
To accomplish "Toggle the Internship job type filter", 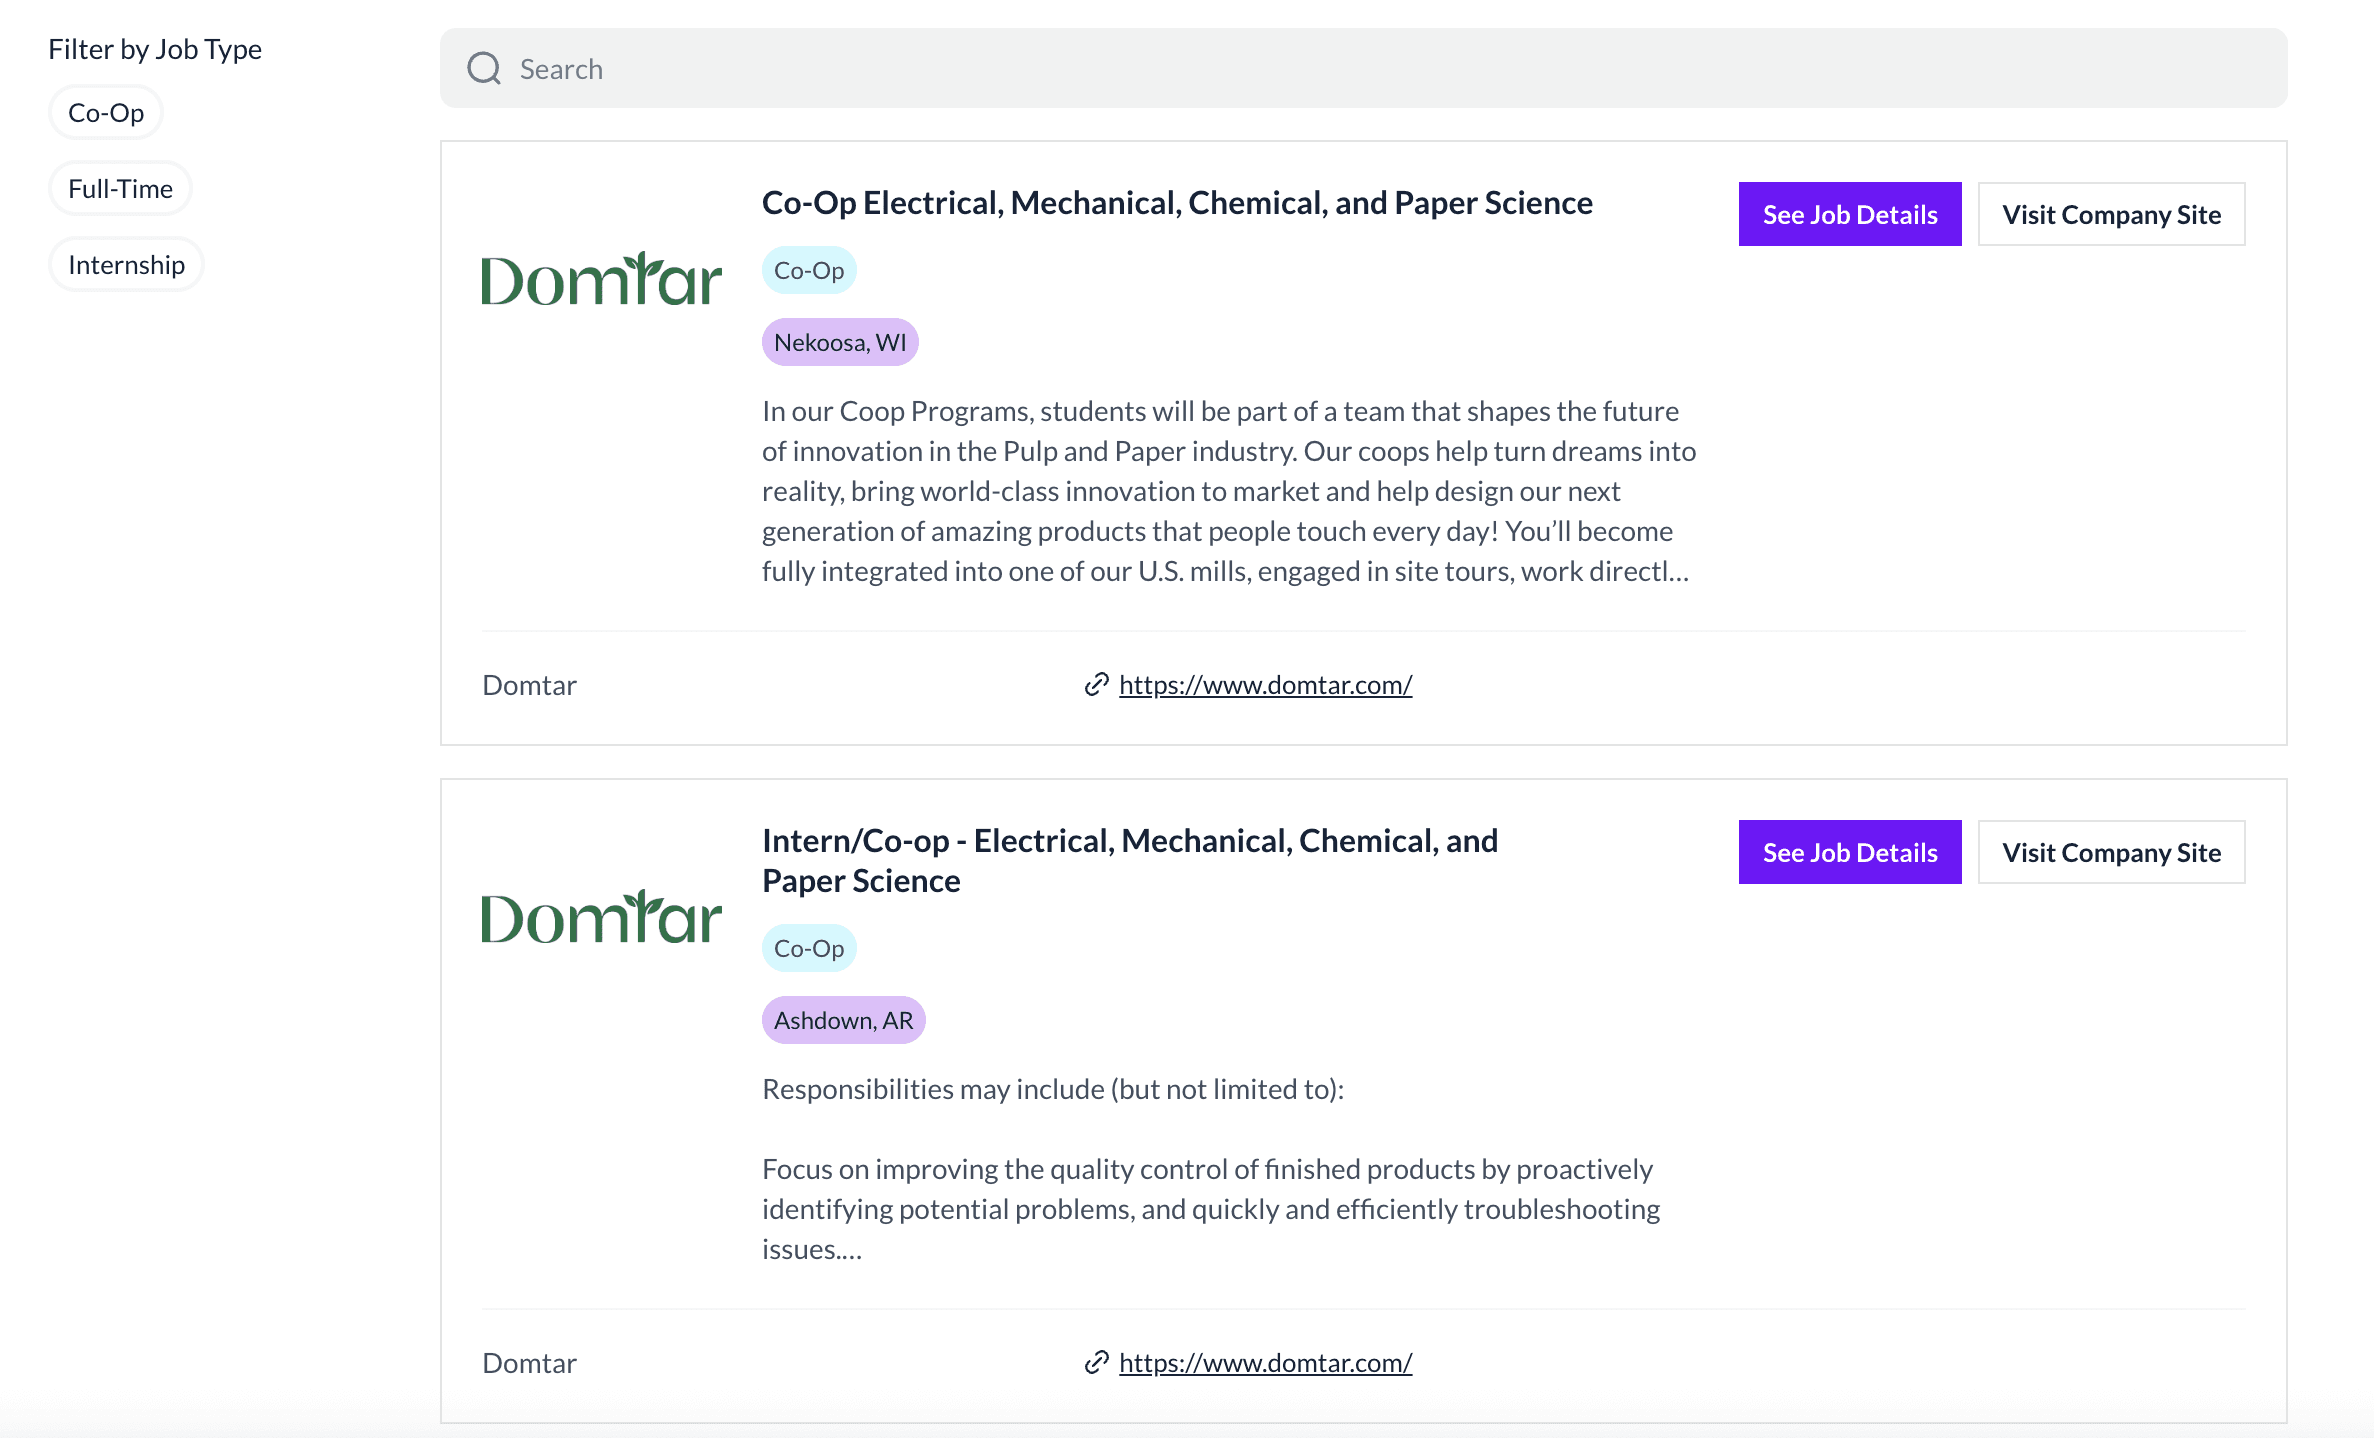I will pyautogui.click(x=126, y=265).
